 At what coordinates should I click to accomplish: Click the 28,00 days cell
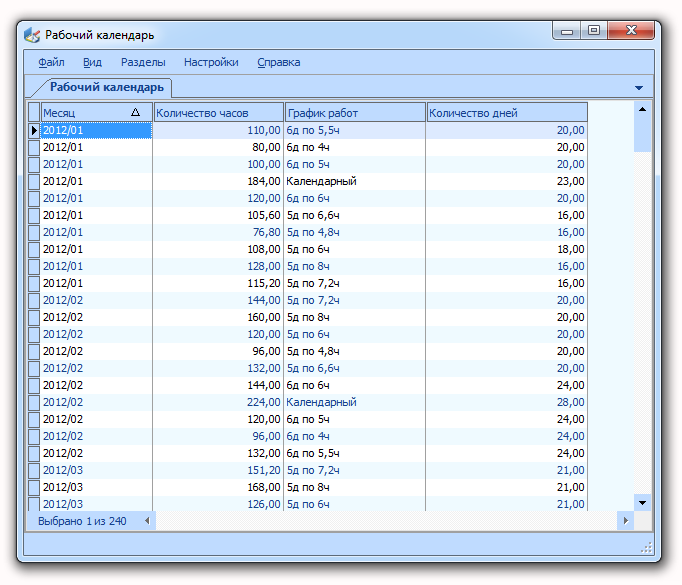click(x=507, y=402)
